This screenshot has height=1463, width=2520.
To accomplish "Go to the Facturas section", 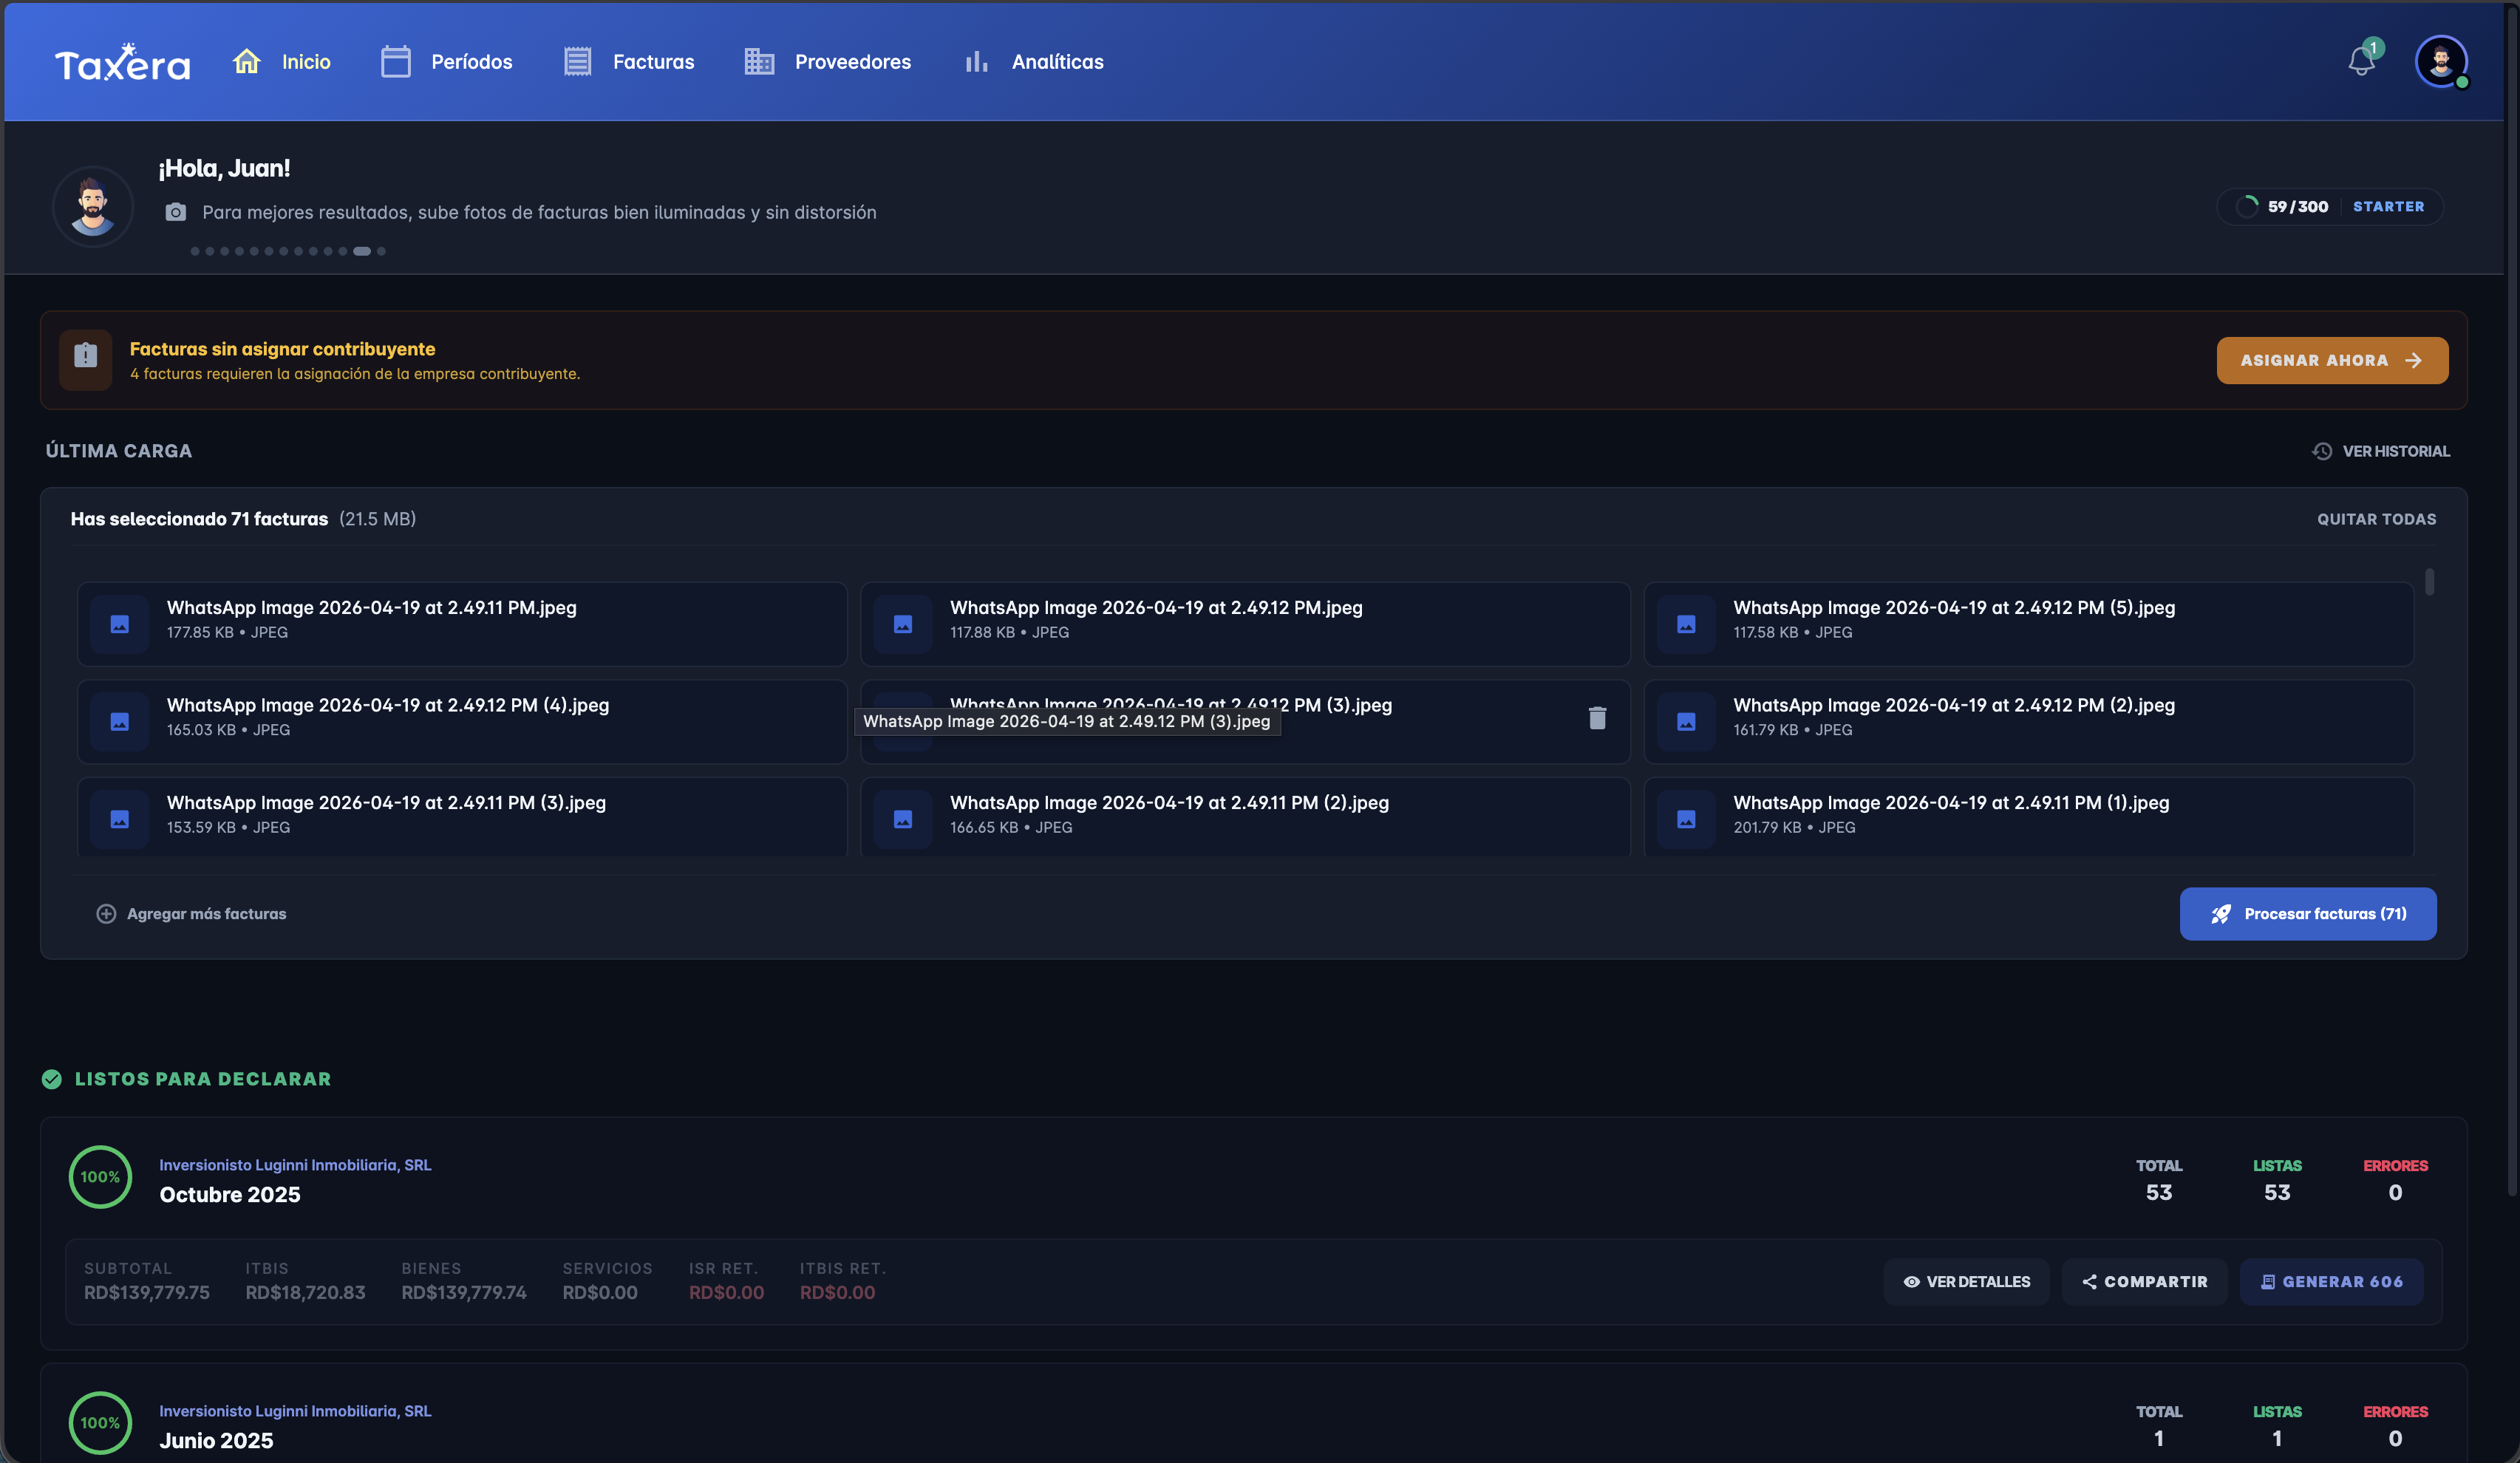I will tap(629, 62).
